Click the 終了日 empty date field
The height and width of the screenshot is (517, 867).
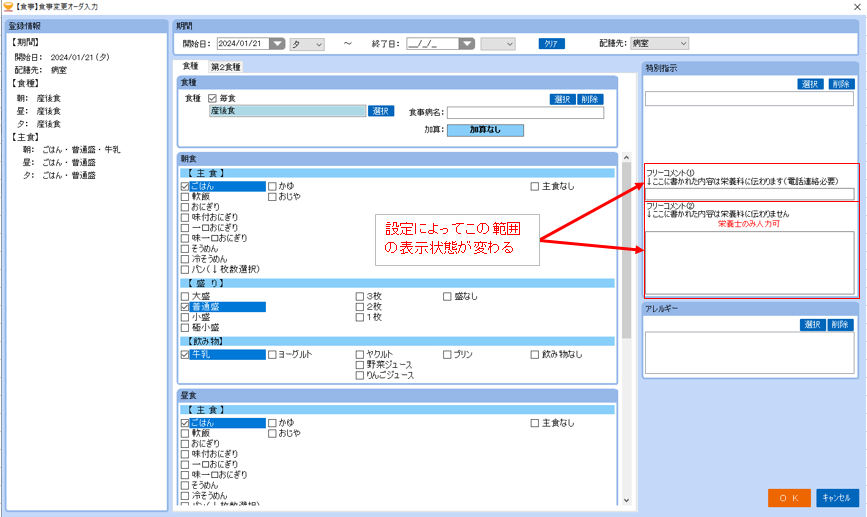click(432, 44)
